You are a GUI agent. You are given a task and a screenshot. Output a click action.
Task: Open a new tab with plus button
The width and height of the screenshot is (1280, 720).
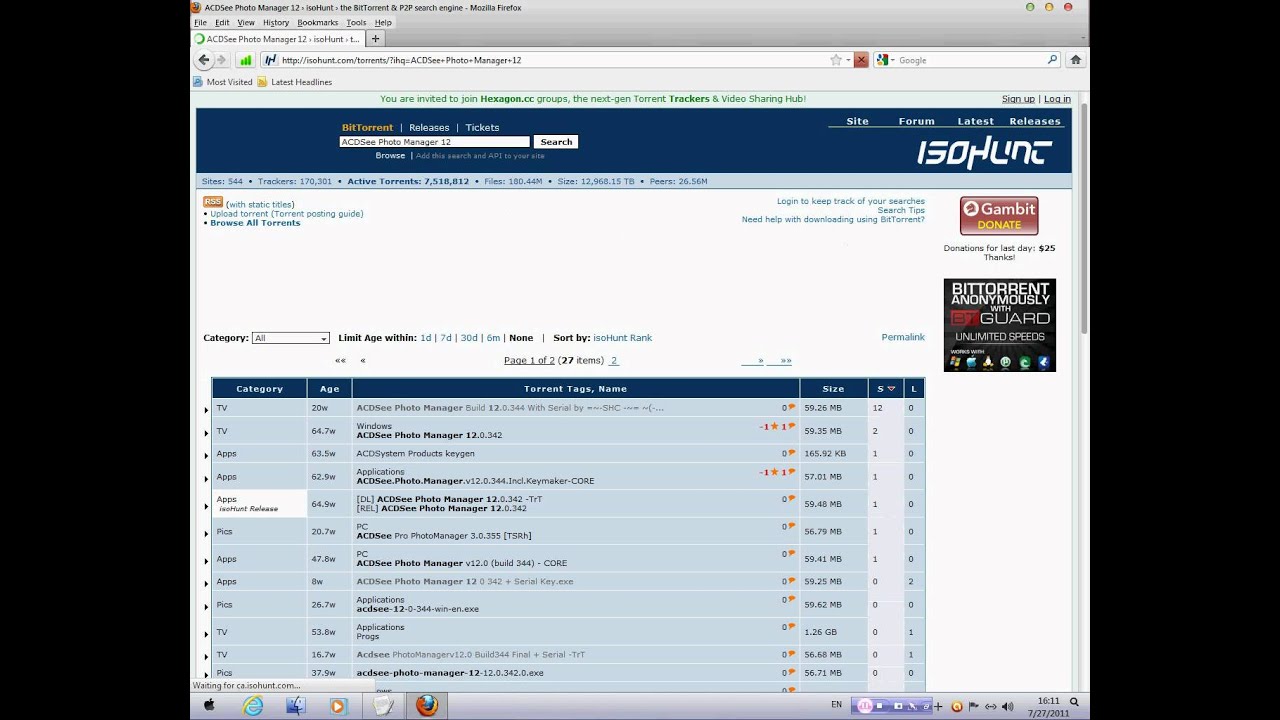click(376, 39)
